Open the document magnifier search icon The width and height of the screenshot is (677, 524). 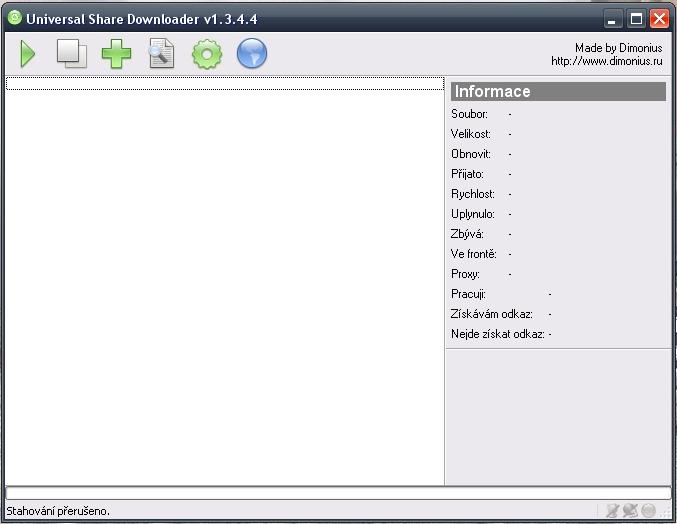[161, 54]
